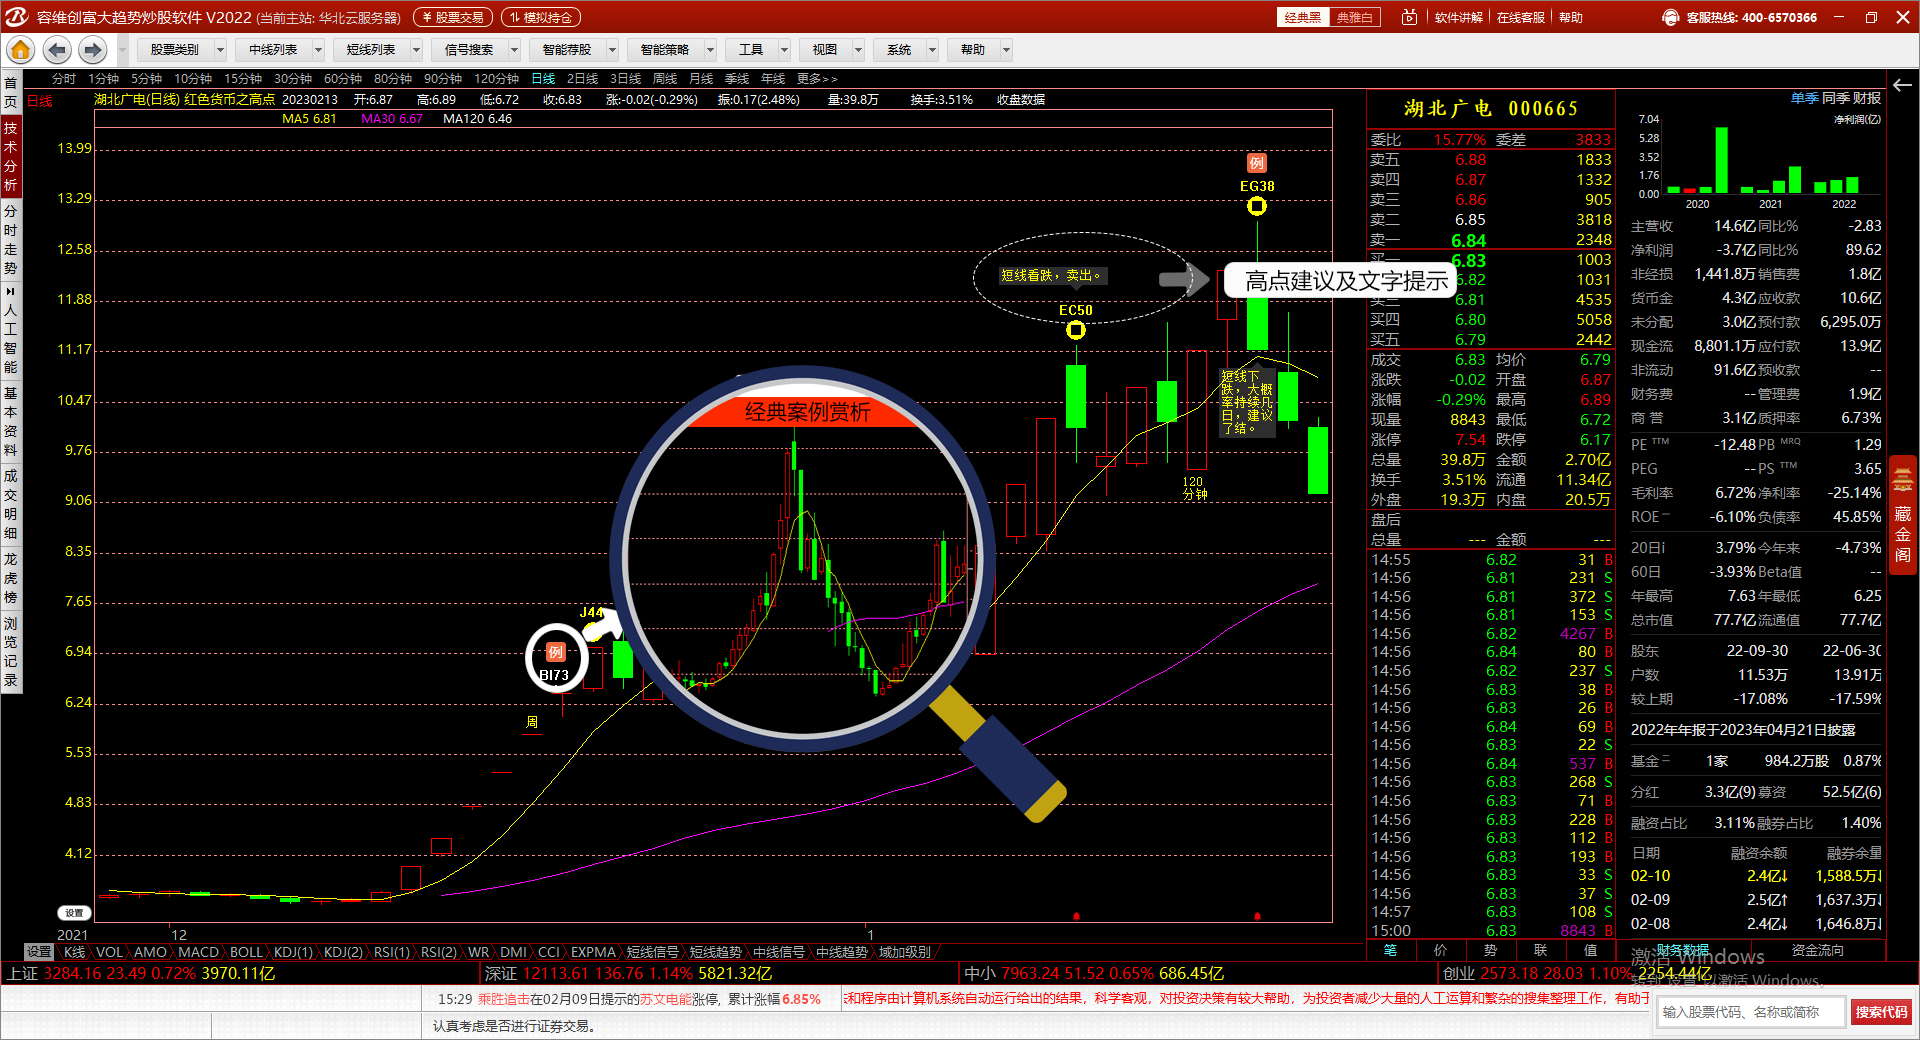Go forward with the right arrow button
Viewport: 1920px width, 1040px height.
point(93,50)
